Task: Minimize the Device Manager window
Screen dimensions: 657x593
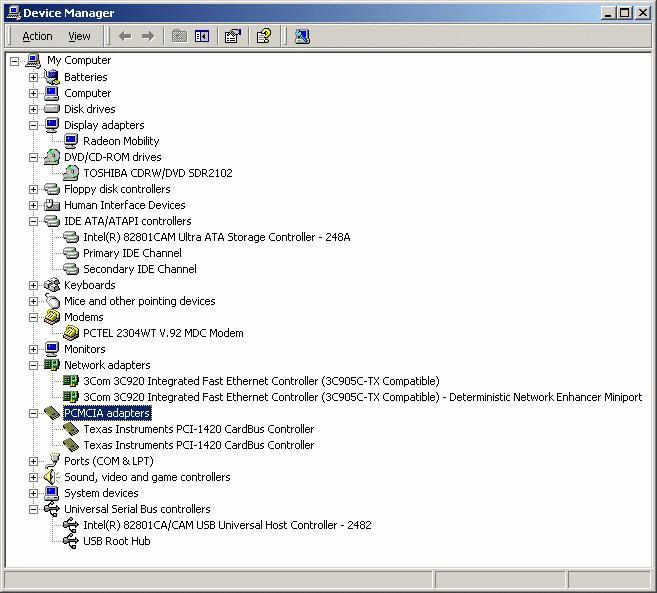Action: [x=608, y=13]
